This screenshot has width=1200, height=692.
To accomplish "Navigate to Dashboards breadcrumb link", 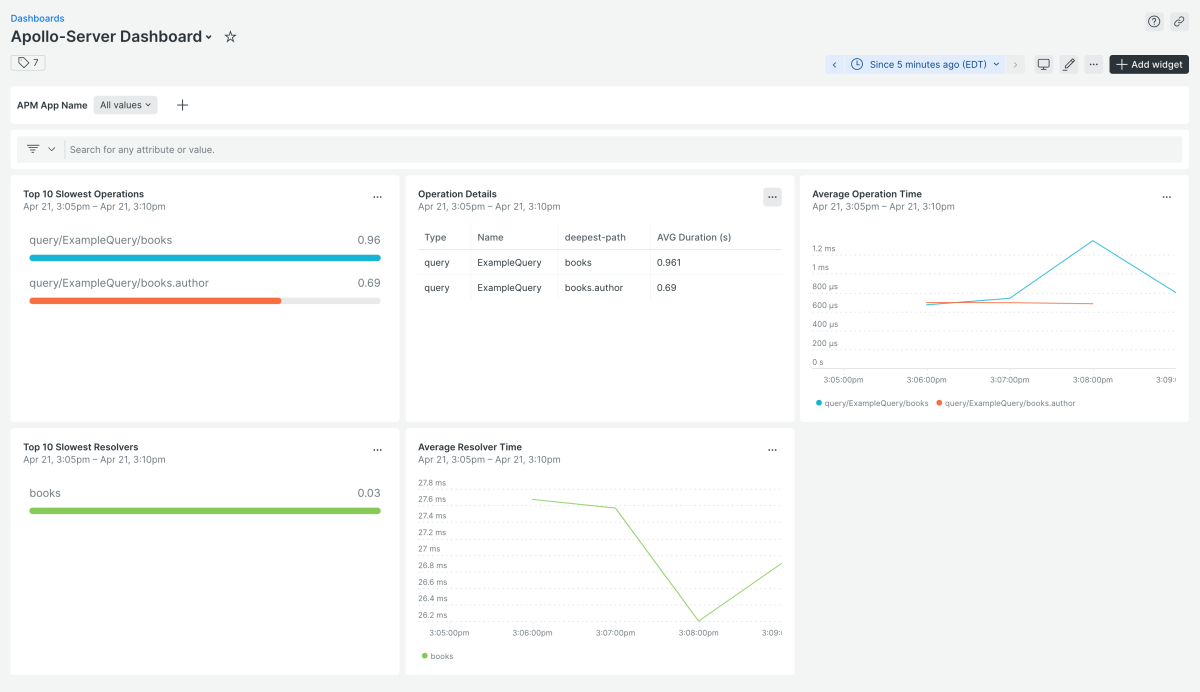I will coord(37,18).
